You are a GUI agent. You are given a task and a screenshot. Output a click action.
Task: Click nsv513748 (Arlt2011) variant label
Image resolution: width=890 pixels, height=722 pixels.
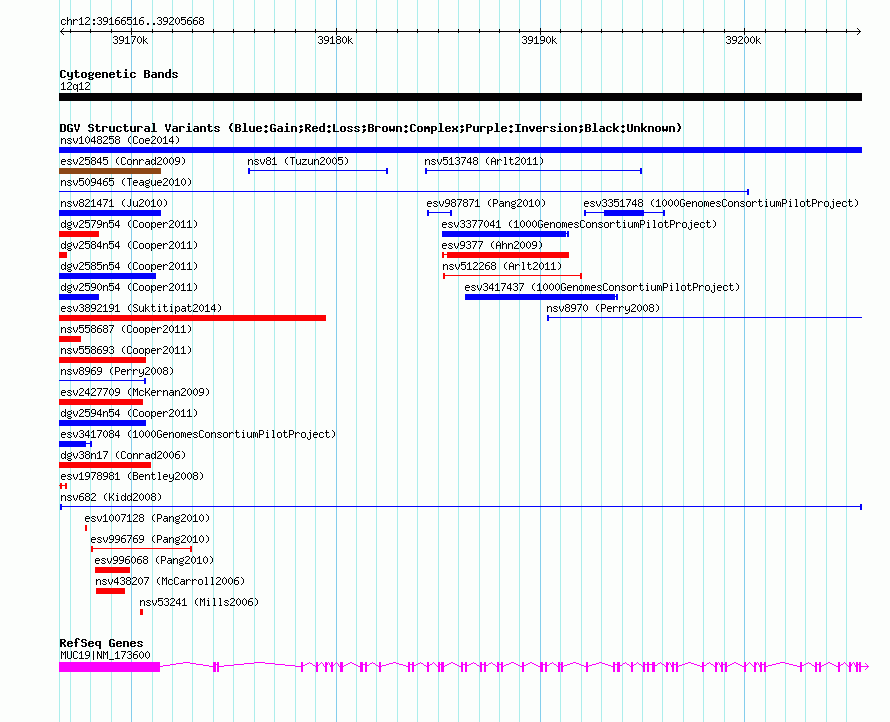click(x=484, y=161)
